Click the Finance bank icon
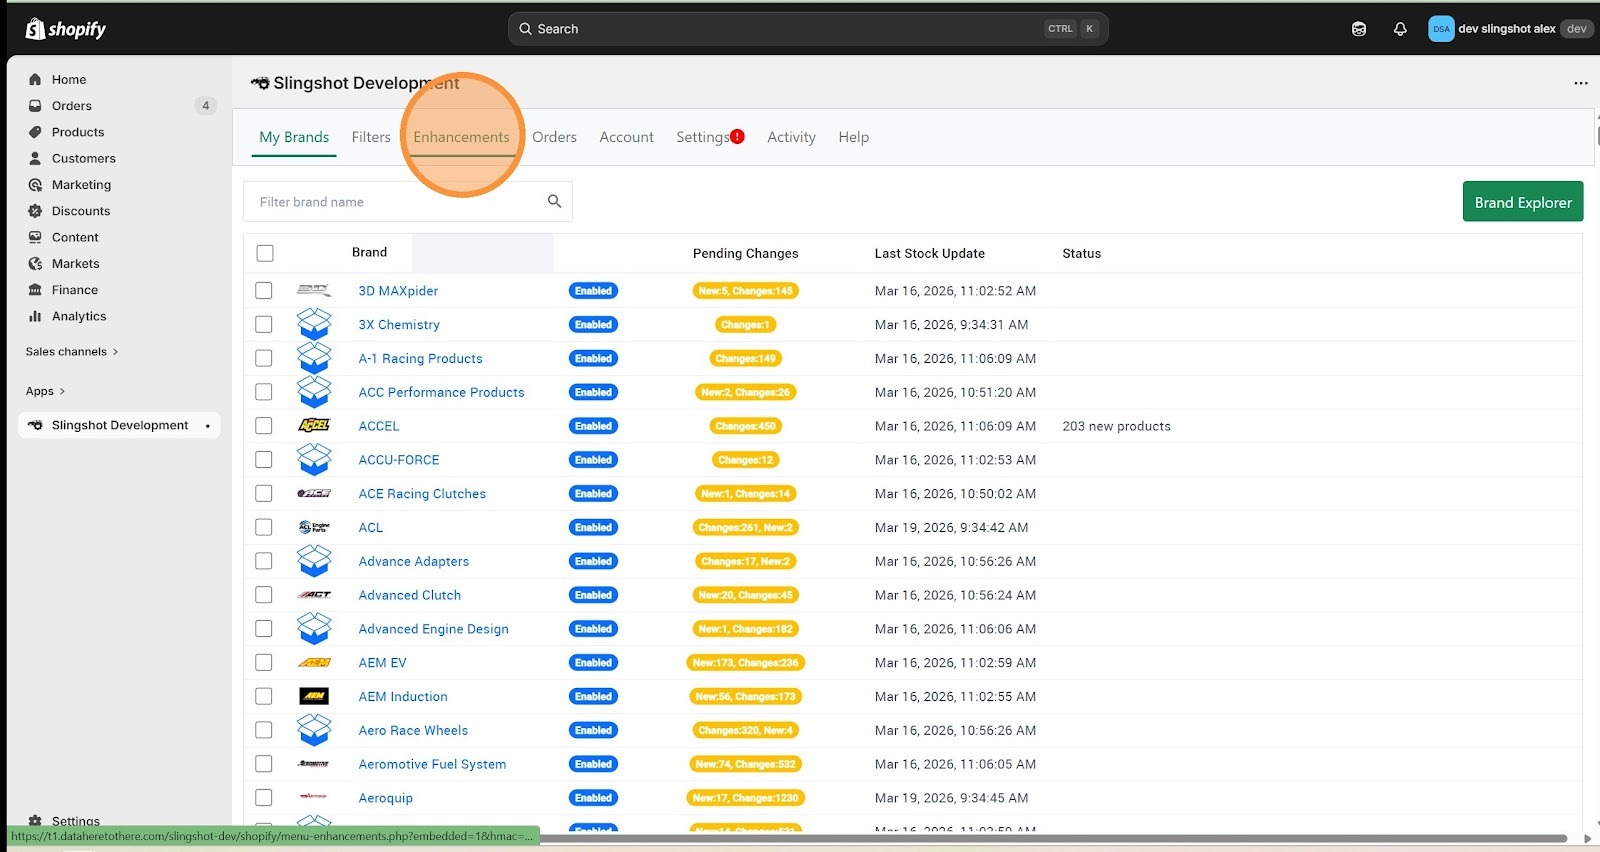The width and height of the screenshot is (1600, 852). [35, 290]
